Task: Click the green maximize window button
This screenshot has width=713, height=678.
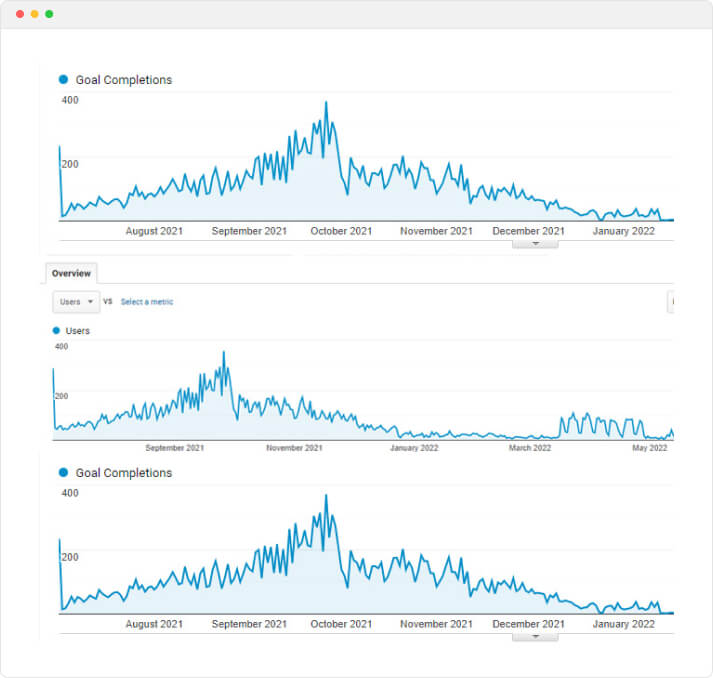Action: (49, 14)
